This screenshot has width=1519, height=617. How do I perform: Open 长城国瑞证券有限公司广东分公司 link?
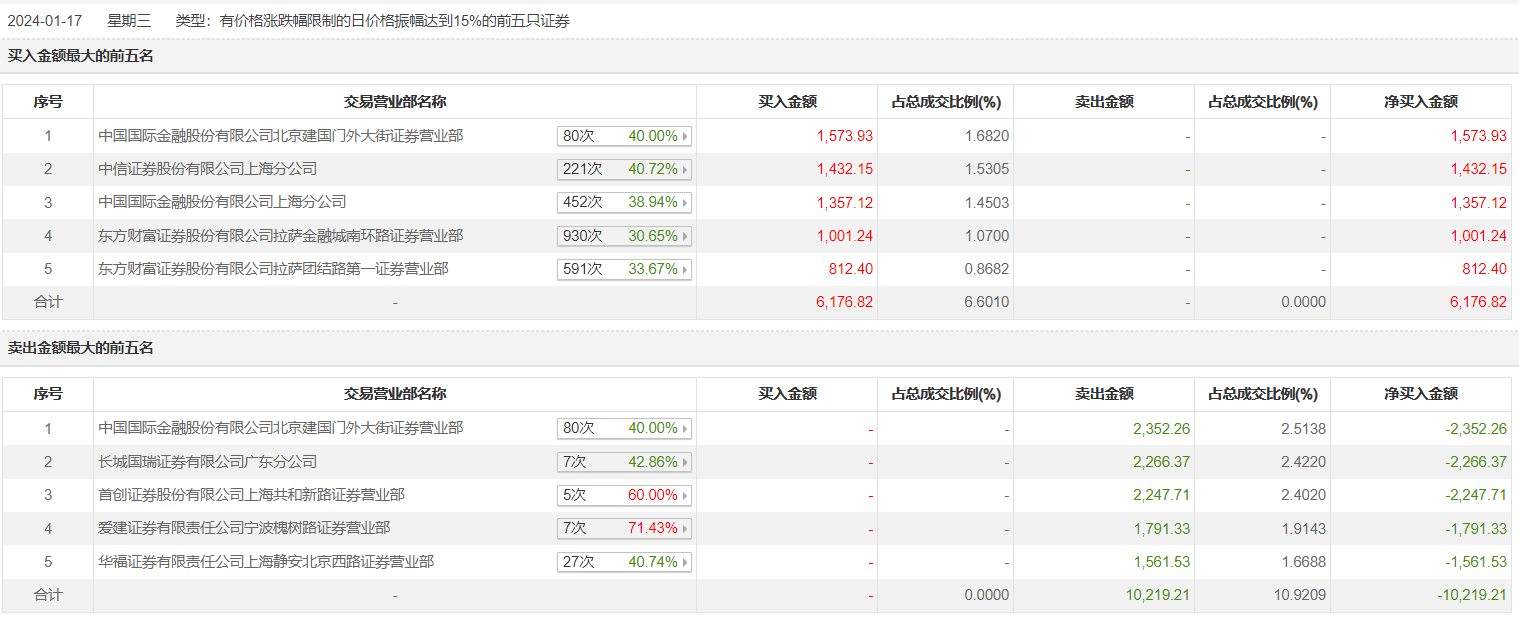click(207, 462)
